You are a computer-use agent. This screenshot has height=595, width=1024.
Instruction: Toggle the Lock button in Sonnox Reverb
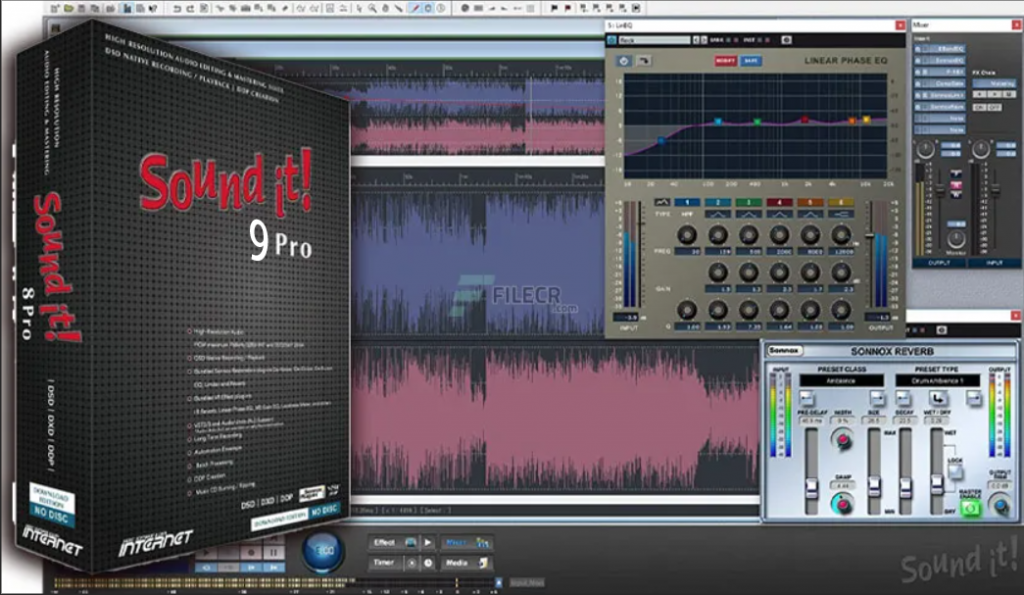tap(955, 468)
